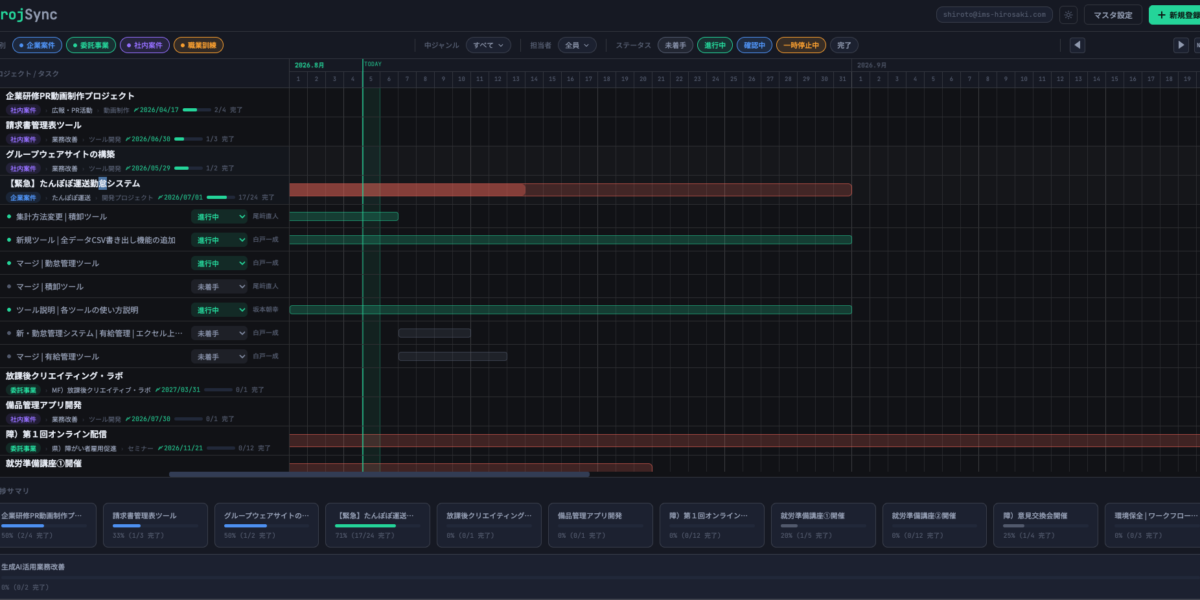Open summary card 障）第１回オンライン…
Screen dimensions: 1200x600
[x=710, y=525]
